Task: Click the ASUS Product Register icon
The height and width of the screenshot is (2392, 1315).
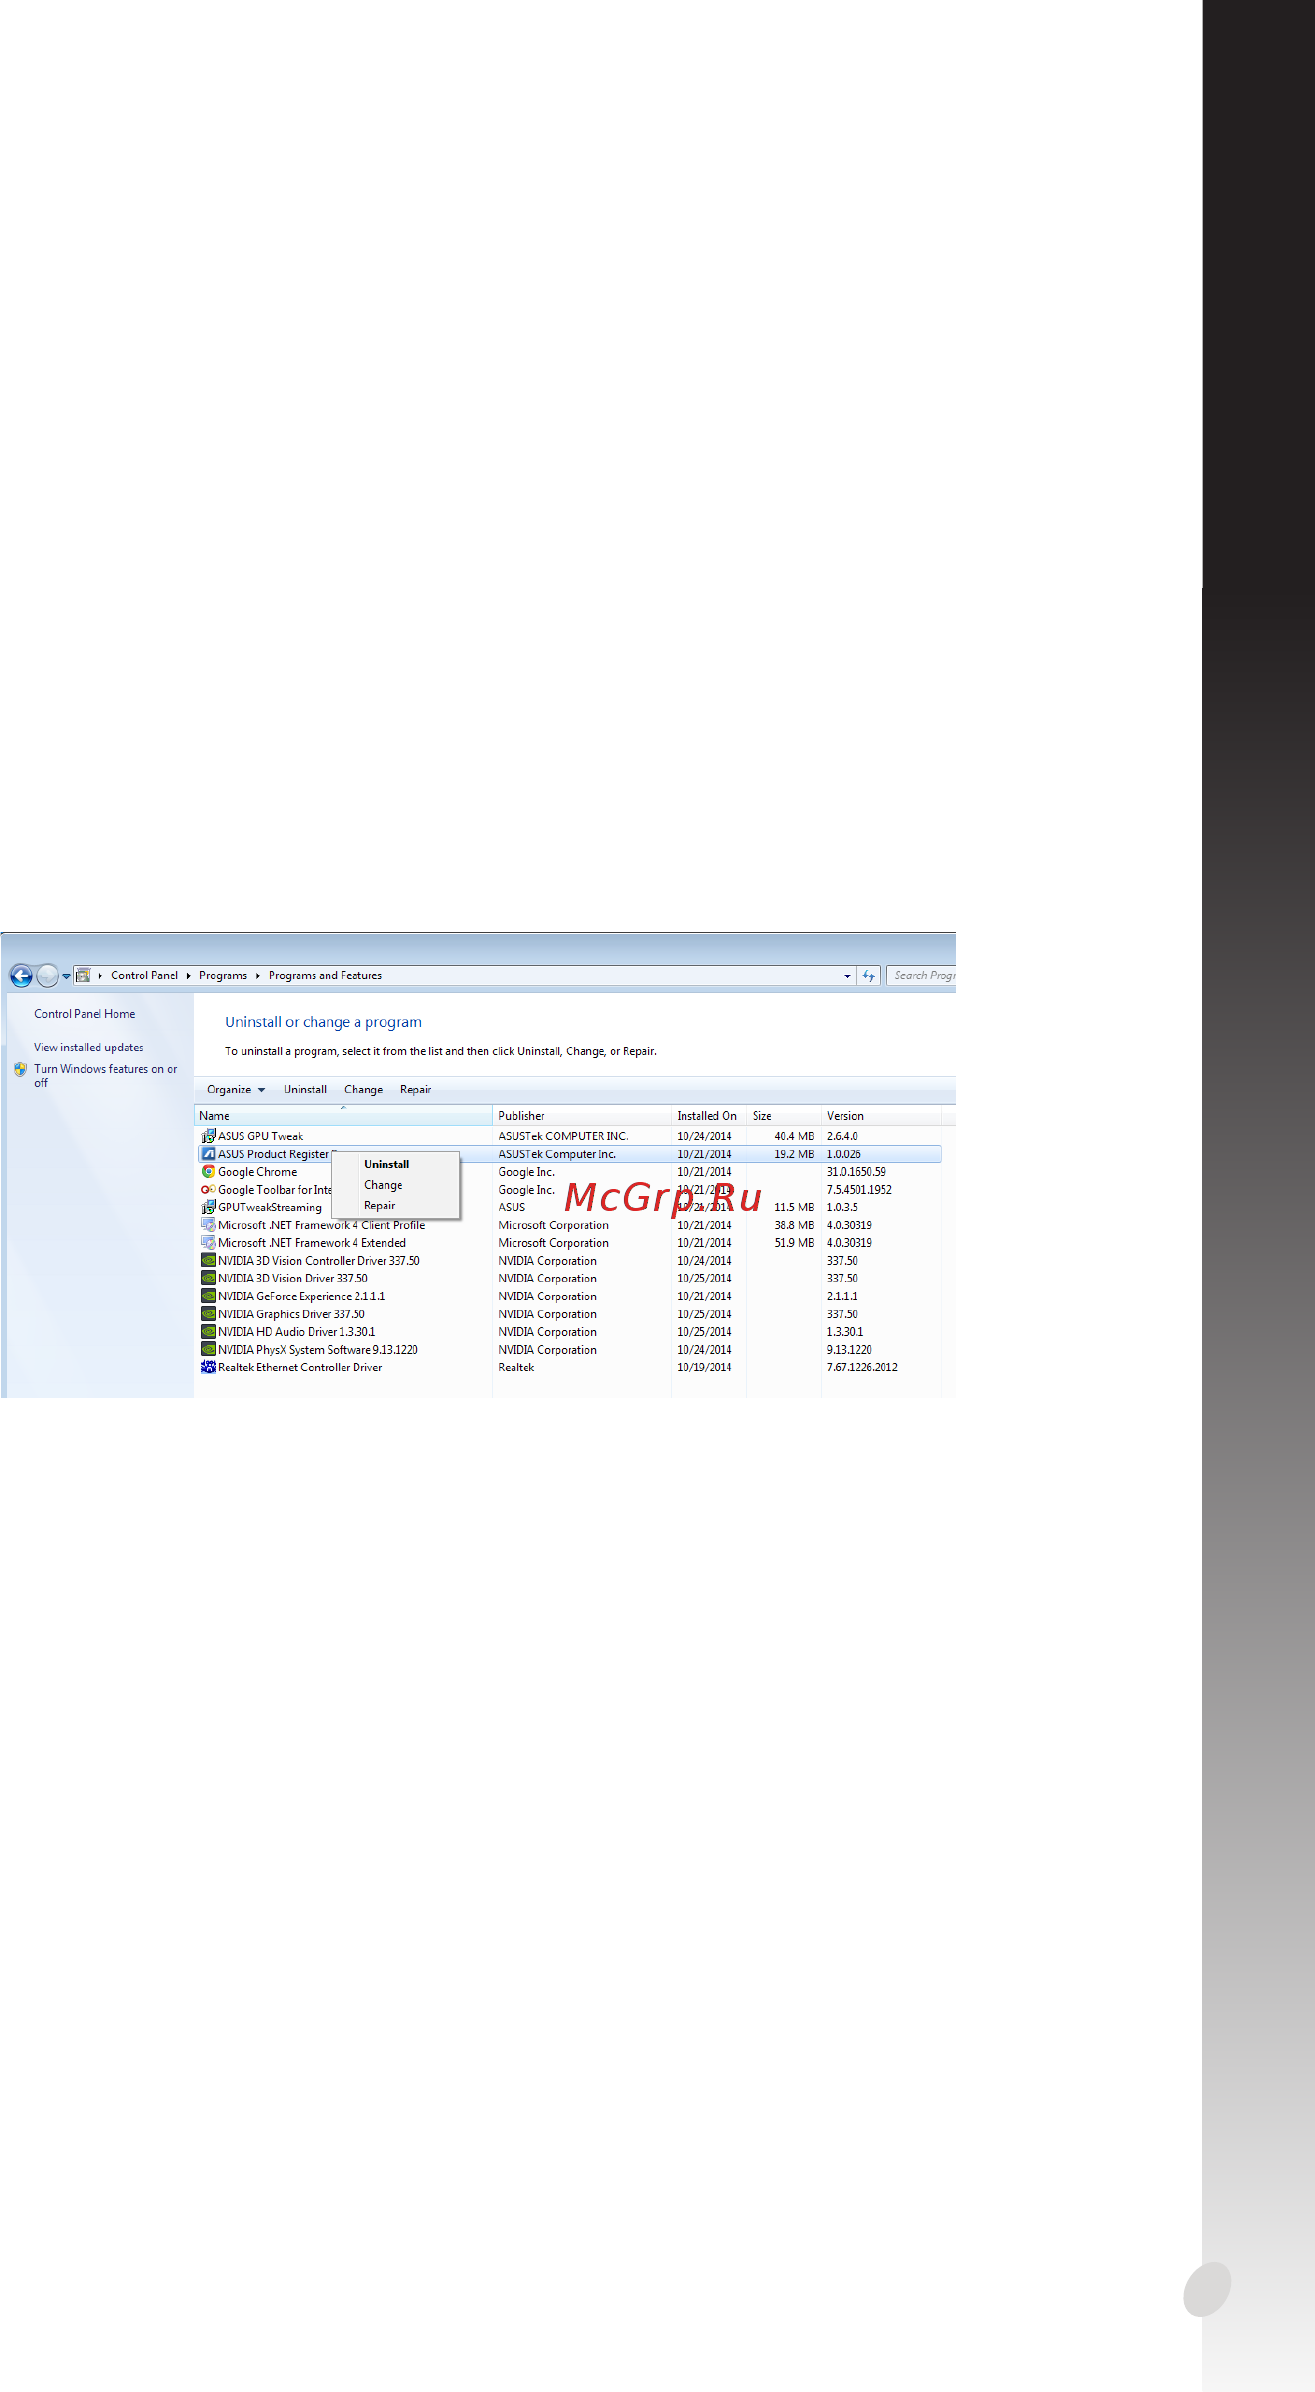Action: [x=208, y=1154]
